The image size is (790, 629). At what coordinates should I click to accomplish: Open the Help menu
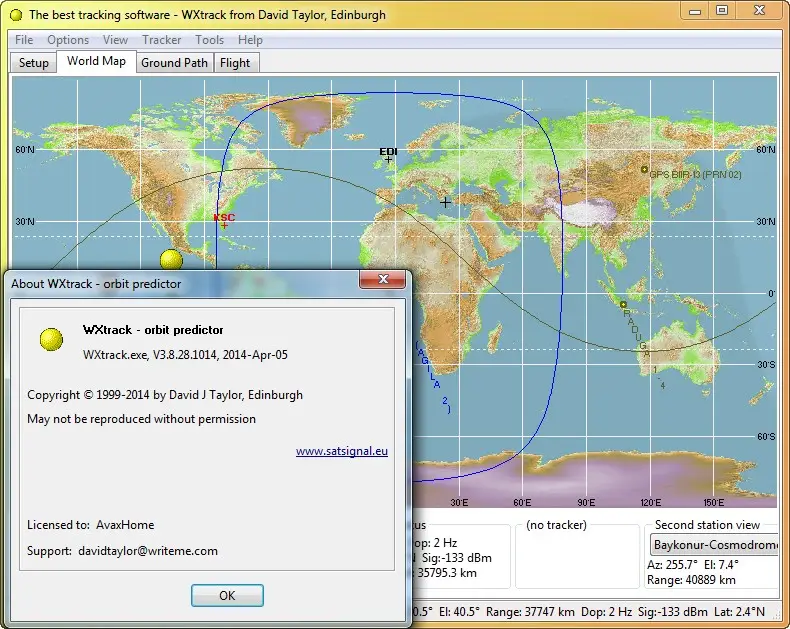point(250,40)
